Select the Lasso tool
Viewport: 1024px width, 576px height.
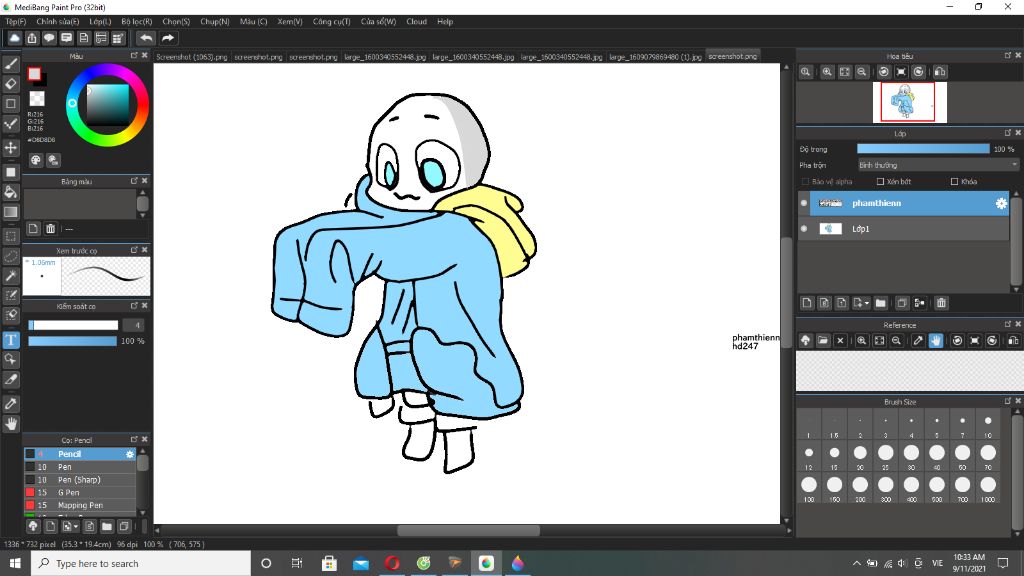pos(11,256)
